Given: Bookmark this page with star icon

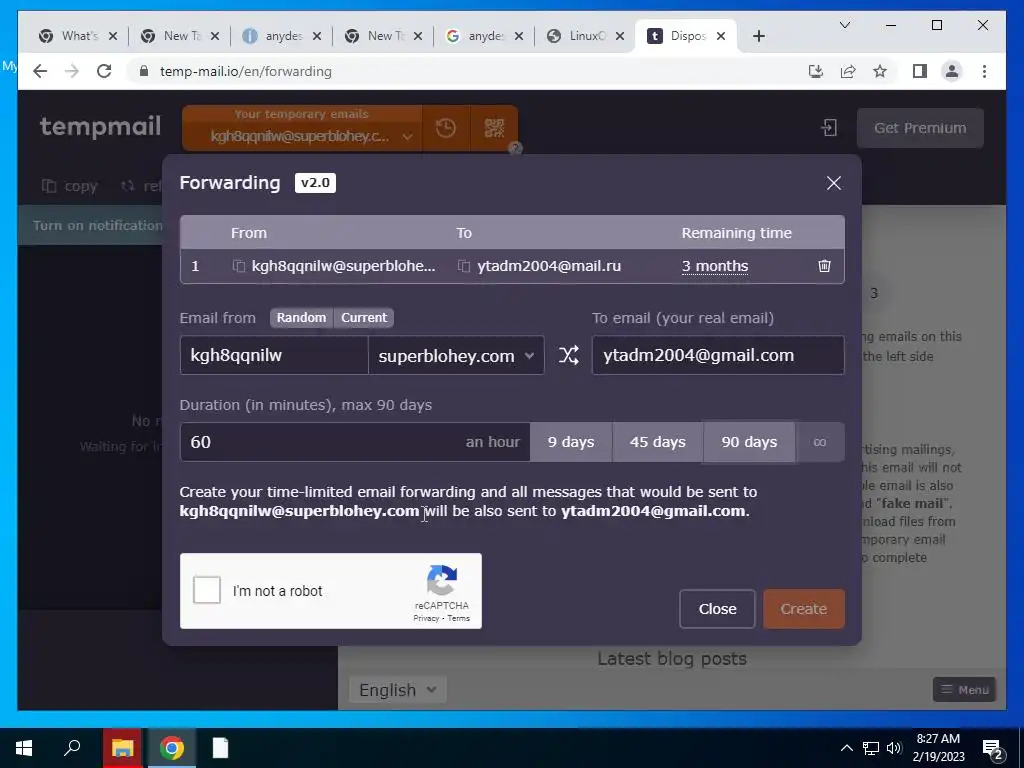Looking at the screenshot, I should [x=880, y=71].
